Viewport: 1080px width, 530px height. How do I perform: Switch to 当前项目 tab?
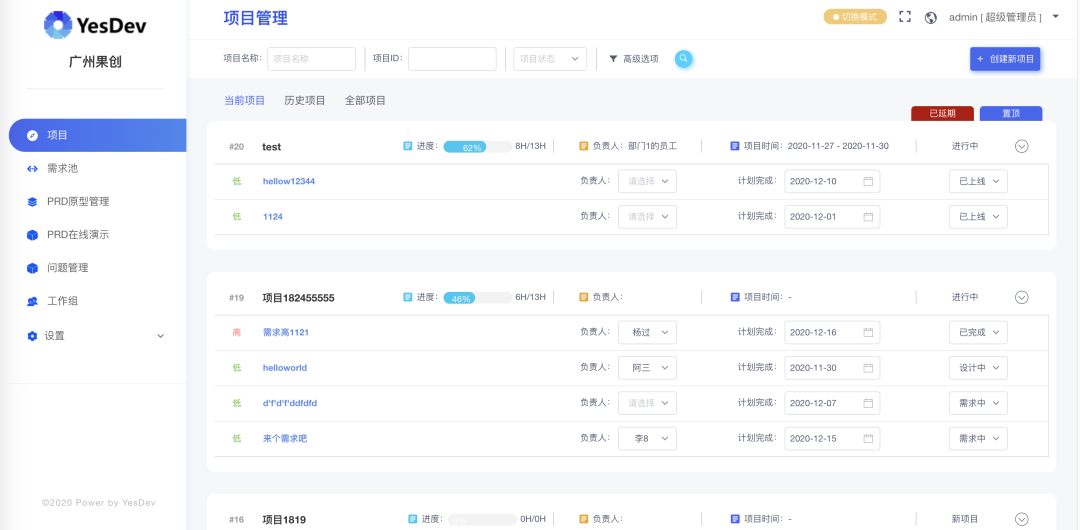245,101
